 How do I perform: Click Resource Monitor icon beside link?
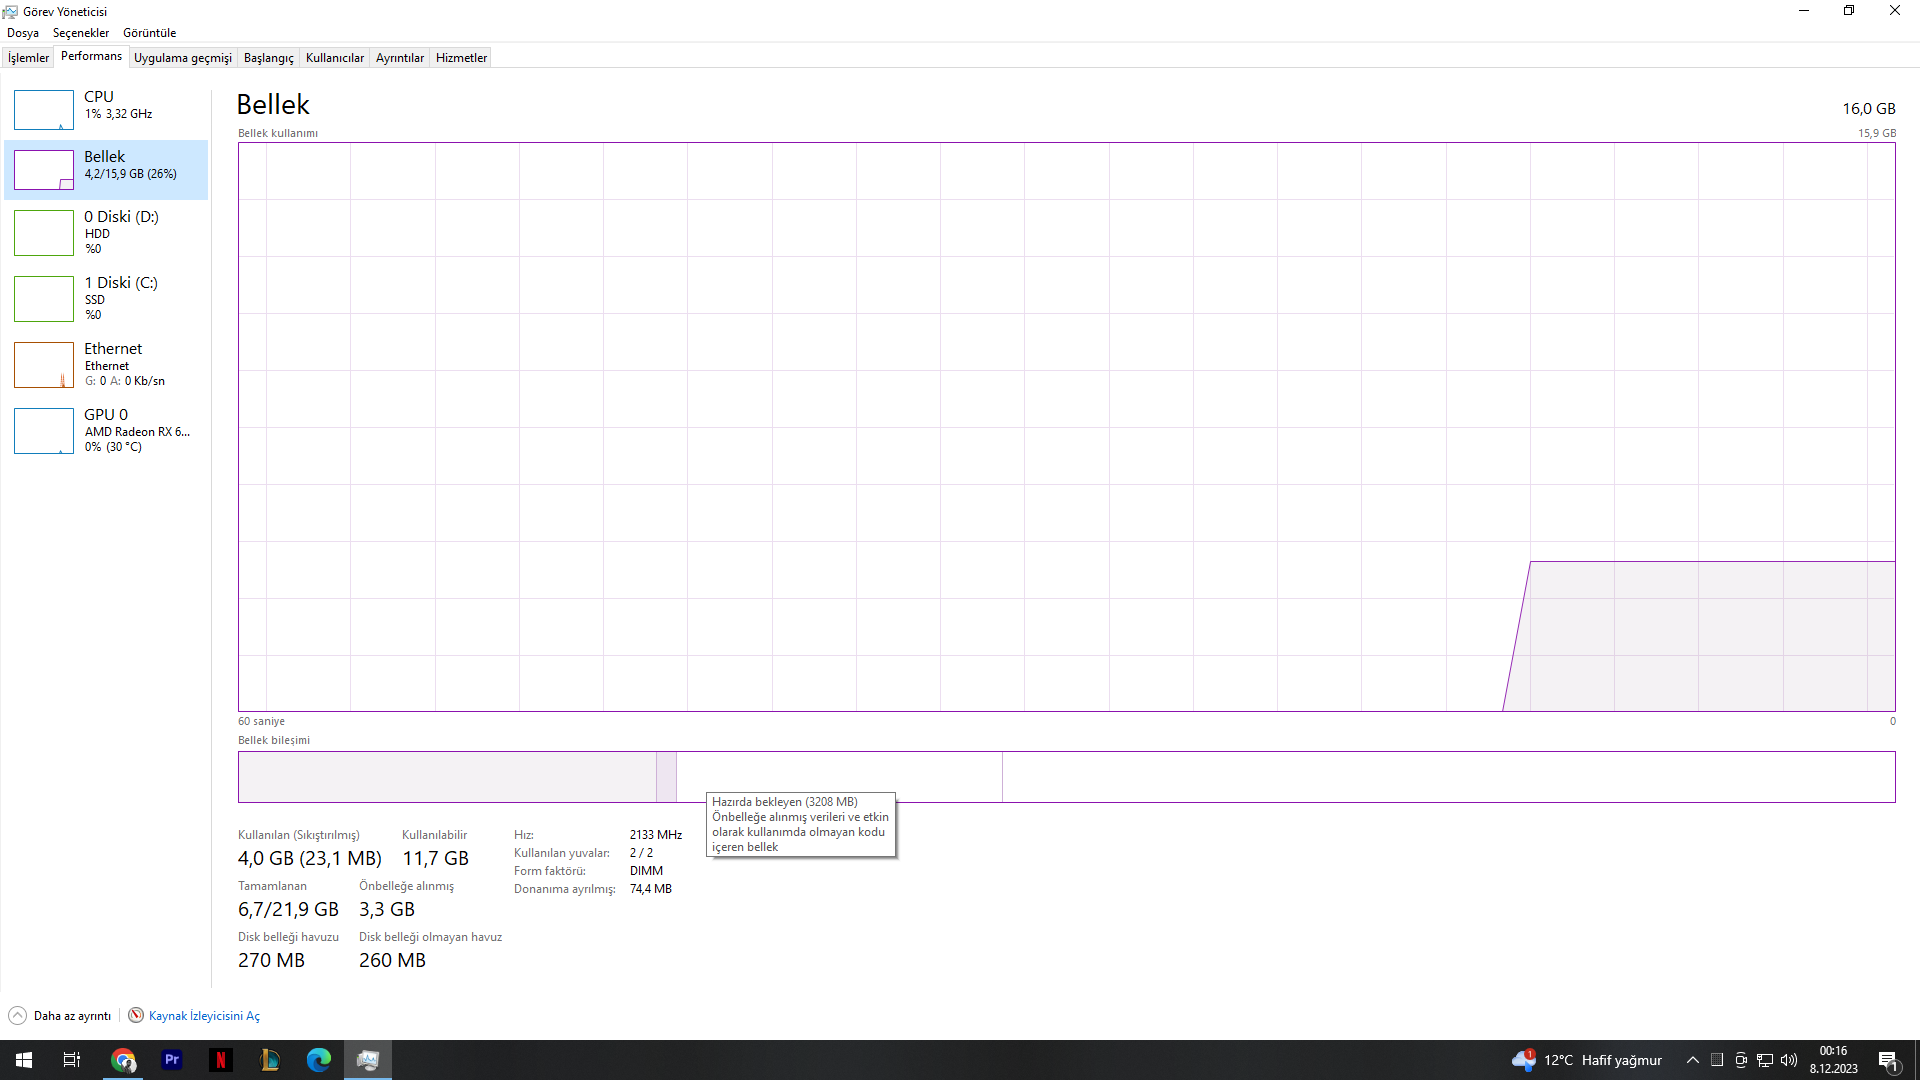pos(136,1016)
